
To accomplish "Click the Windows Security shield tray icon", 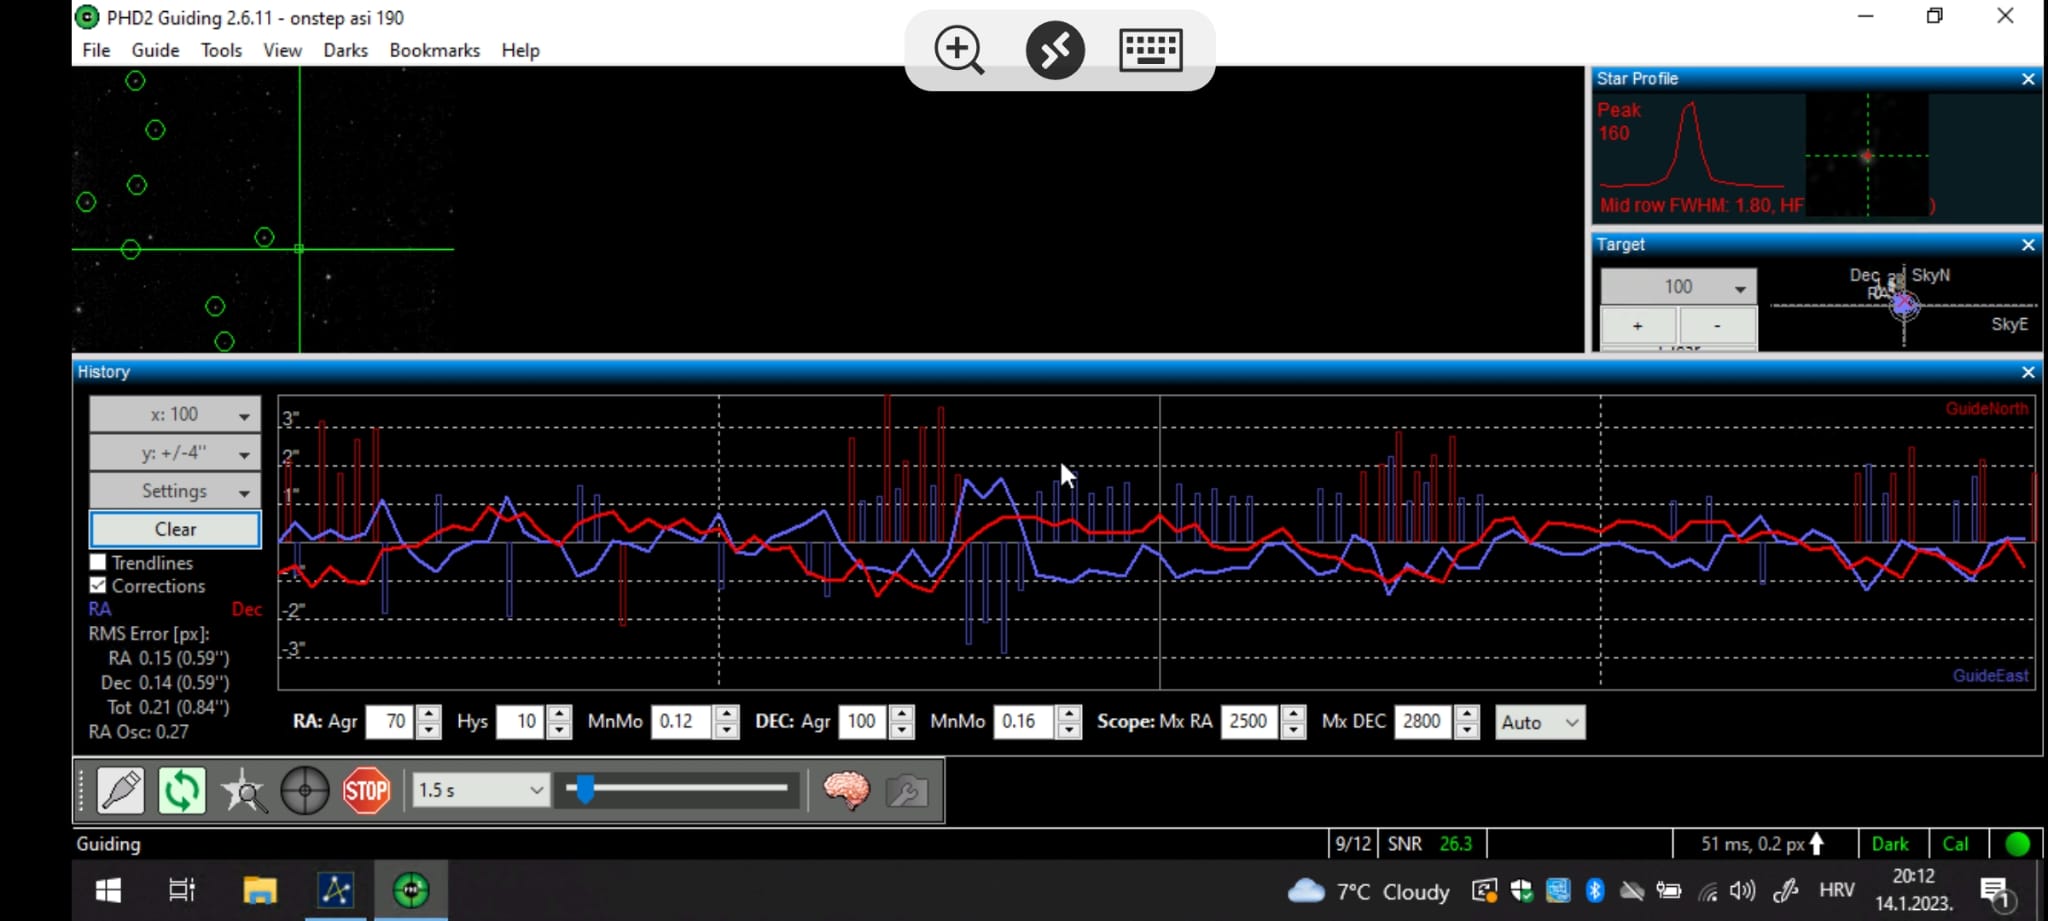I will tap(1522, 890).
